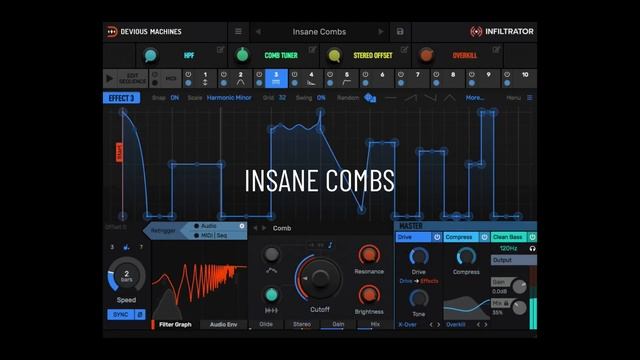Click the Retrigger settings gear icon
This screenshot has height=360, width=640.
(x=242, y=226)
